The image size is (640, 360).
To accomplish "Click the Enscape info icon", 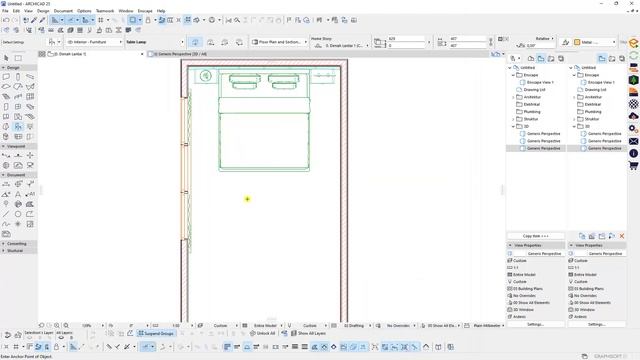I will click(633, 153).
